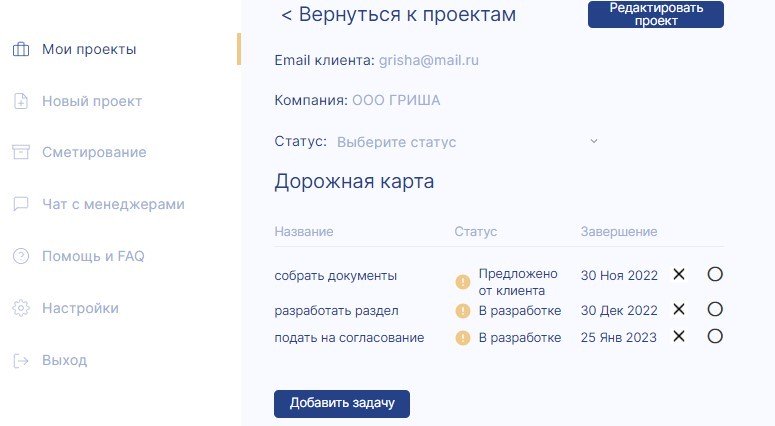The width and height of the screenshot is (775, 426).
Task: Toggle the circle for разработать раздел task
Action: tap(715, 309)
